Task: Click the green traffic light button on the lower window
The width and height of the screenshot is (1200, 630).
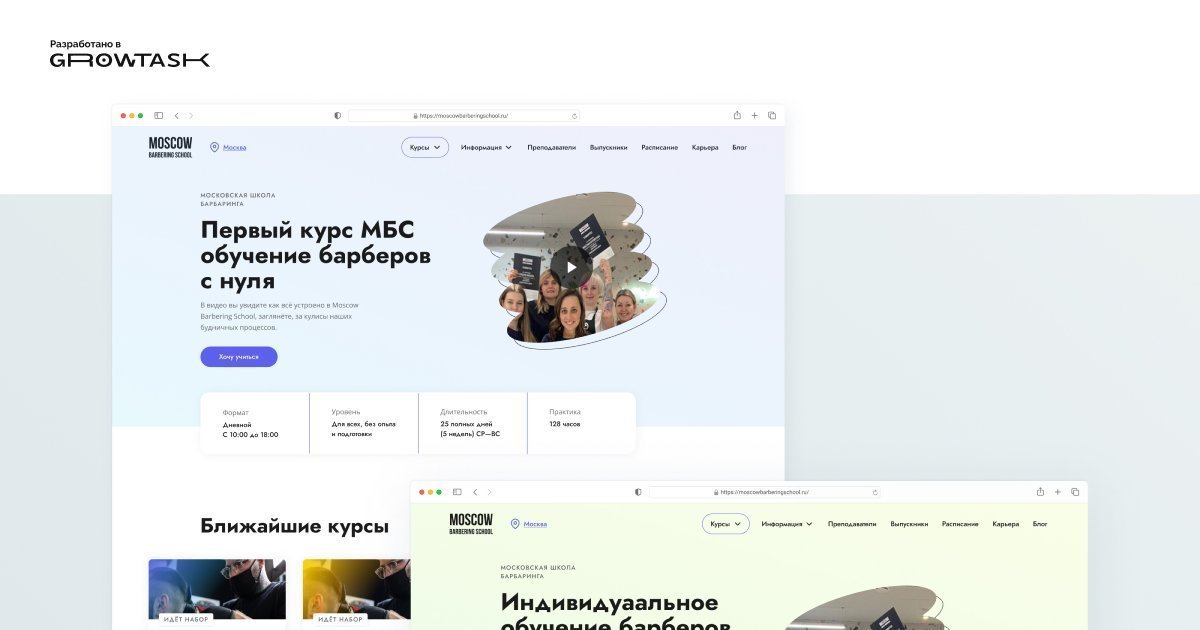Action: (440, 492)
